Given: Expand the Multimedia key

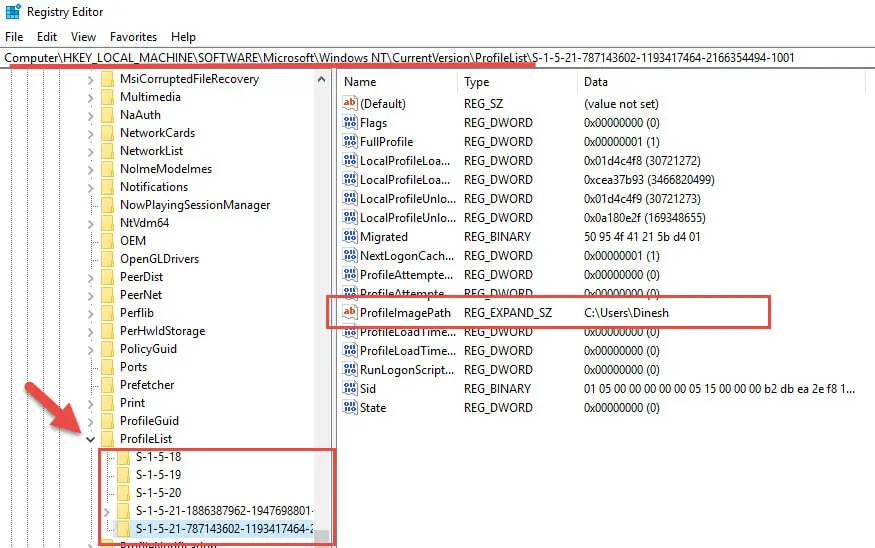Looking at the screenshot, I should 90,98.
